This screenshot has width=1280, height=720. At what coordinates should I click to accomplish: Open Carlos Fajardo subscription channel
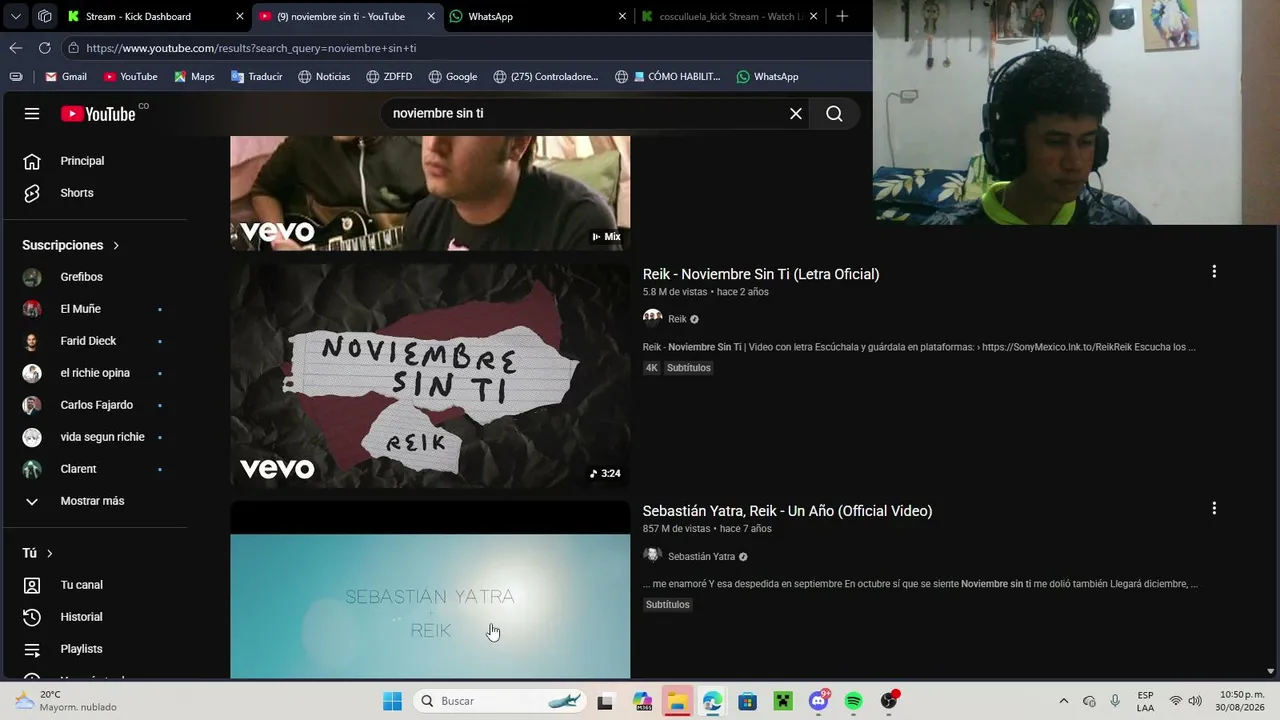point(95,405)
